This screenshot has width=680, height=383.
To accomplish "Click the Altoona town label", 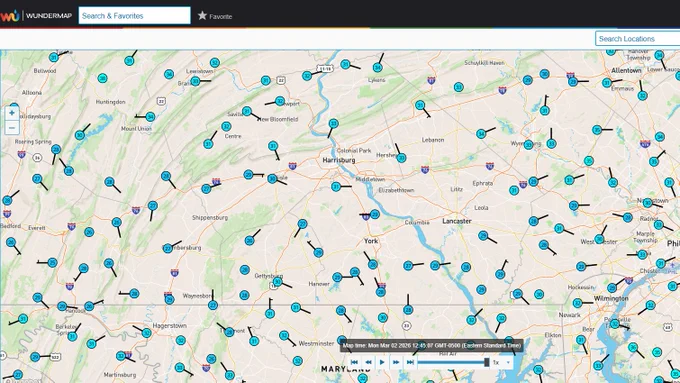I will coord(32,92).
